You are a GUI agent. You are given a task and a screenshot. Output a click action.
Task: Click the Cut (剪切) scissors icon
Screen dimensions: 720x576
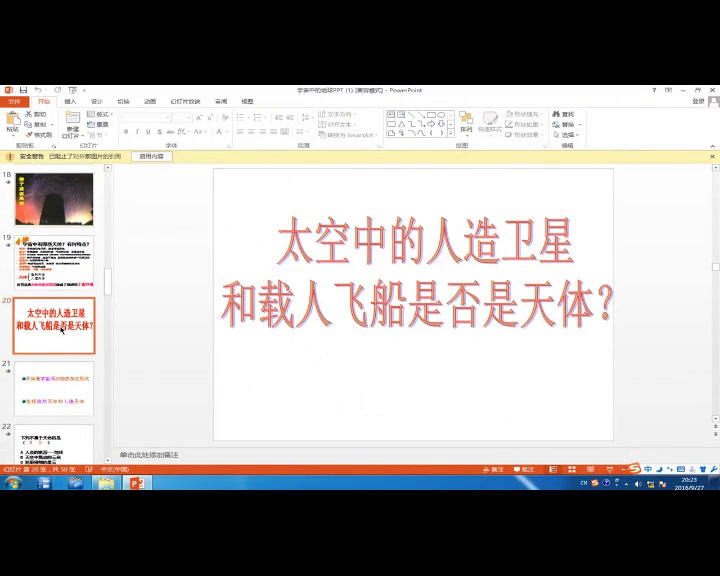tap(29, 114)
